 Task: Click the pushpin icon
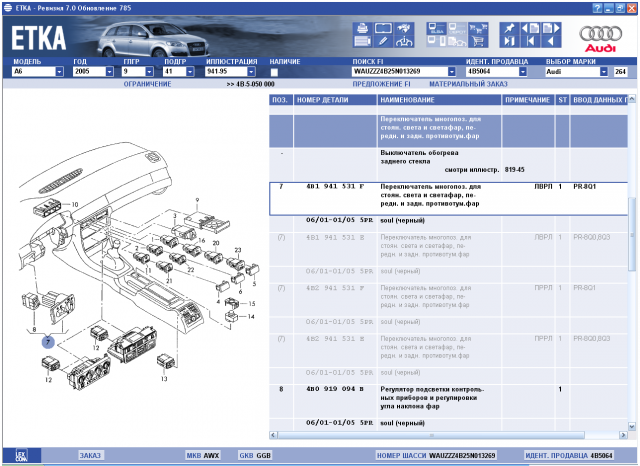(x=509, y=28)
